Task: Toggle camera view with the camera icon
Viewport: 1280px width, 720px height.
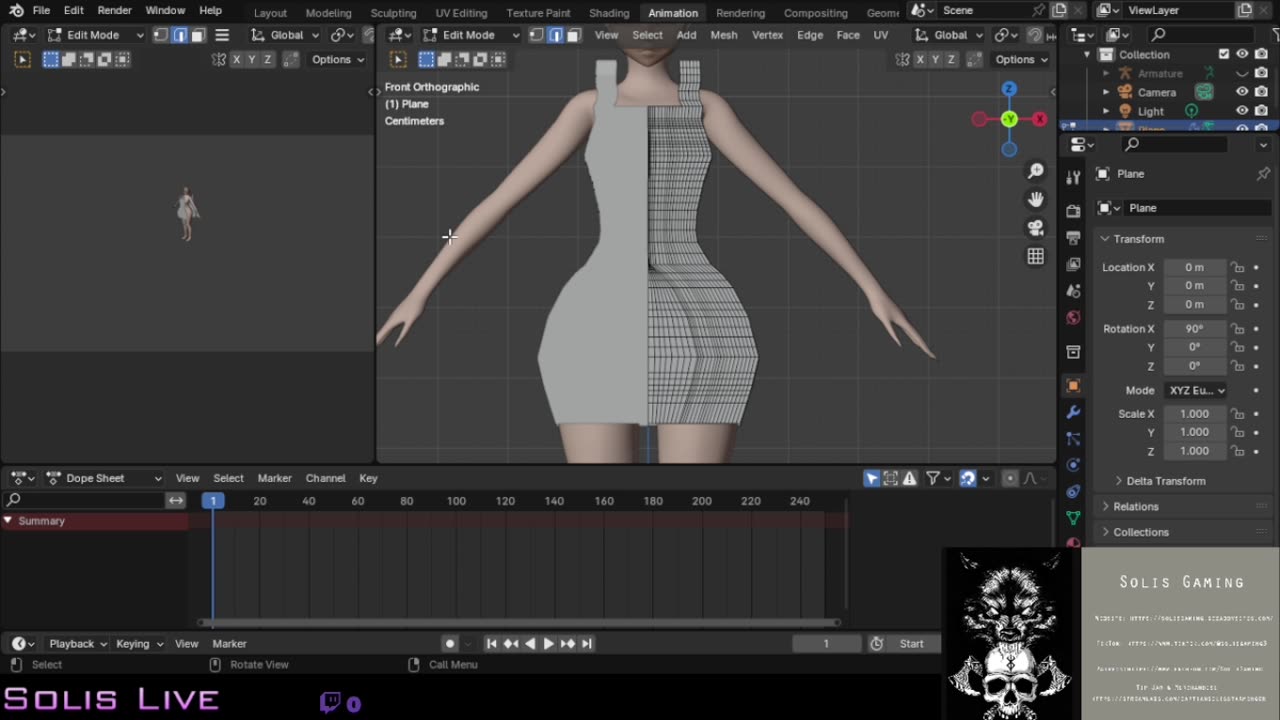Action: [1036, 228]
